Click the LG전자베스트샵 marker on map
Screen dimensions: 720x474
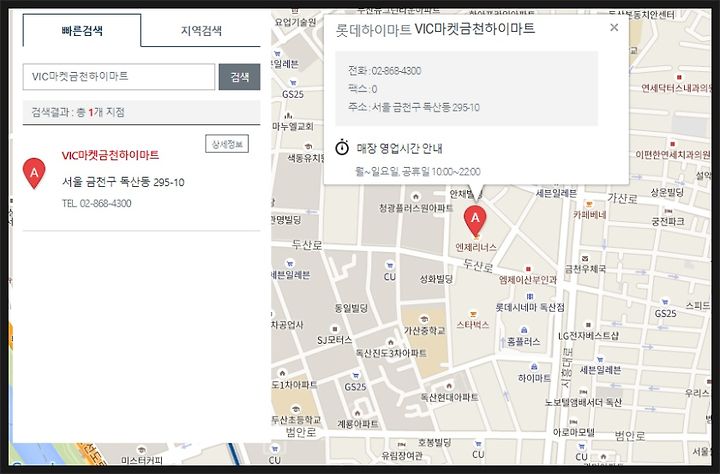click(588, 325)
